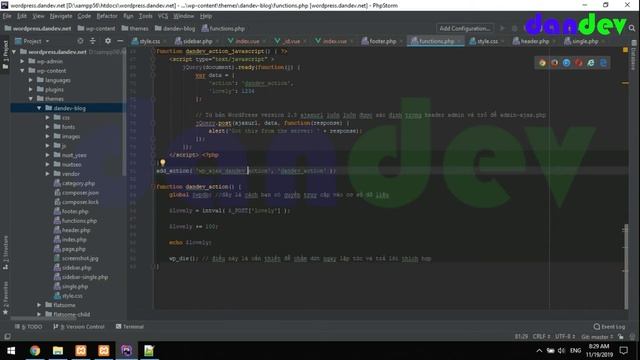Toggle the Structure tool window tab
Viewport: 640px width, 360px height.
point(5,252)
